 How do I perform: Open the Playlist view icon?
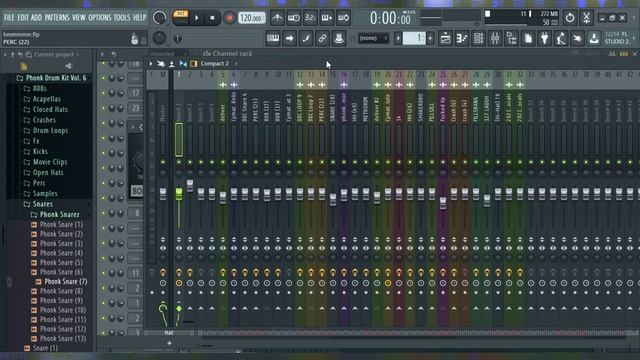point(446,38)
